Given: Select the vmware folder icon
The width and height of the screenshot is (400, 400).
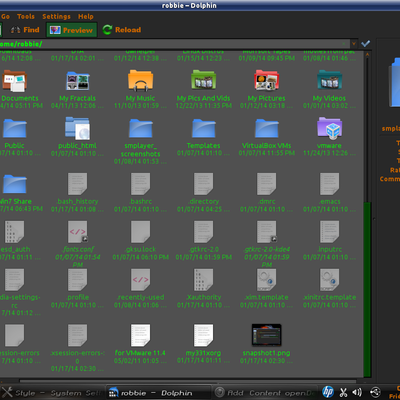Looking at the screenshot, I should (x=329, y=128).
